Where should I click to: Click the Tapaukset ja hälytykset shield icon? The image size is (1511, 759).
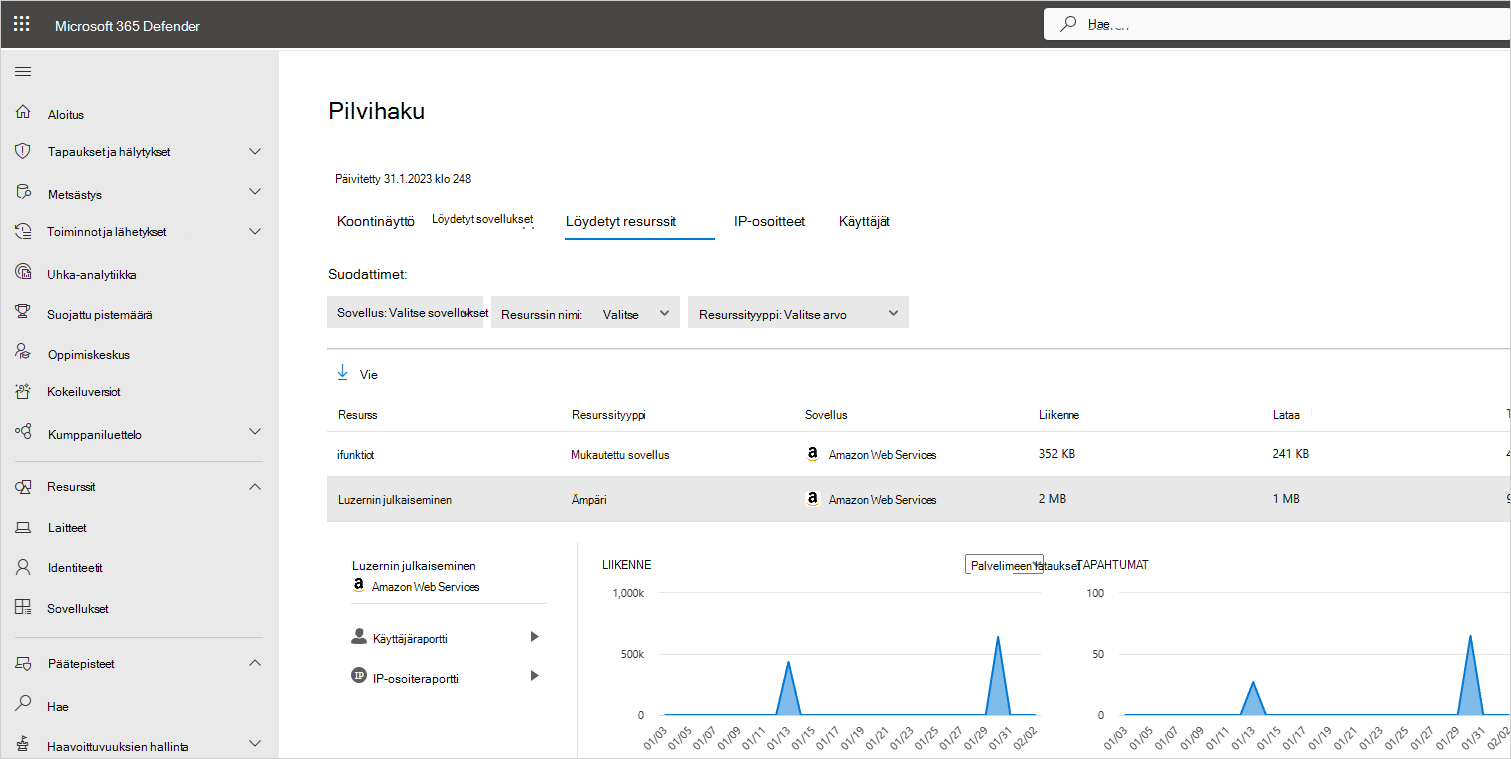point(24,151)
